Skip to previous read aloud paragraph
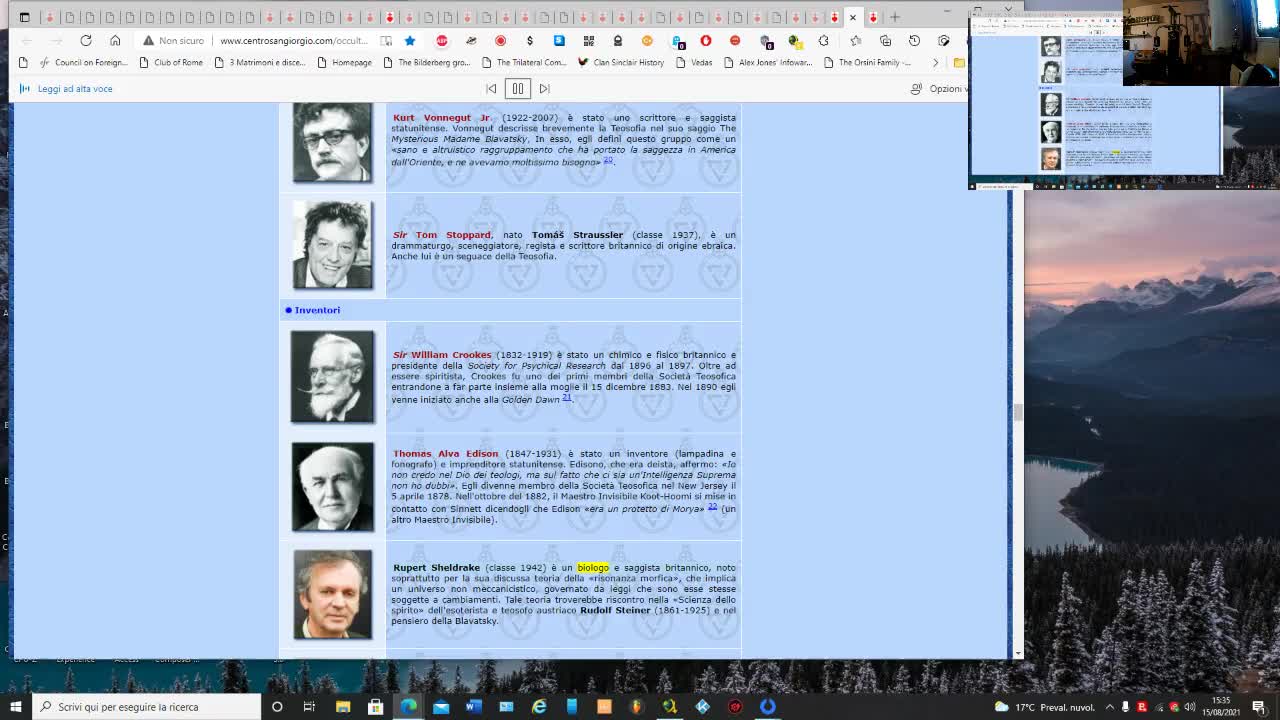Viewport: 1280px width, 720px height. coord(491,88)
